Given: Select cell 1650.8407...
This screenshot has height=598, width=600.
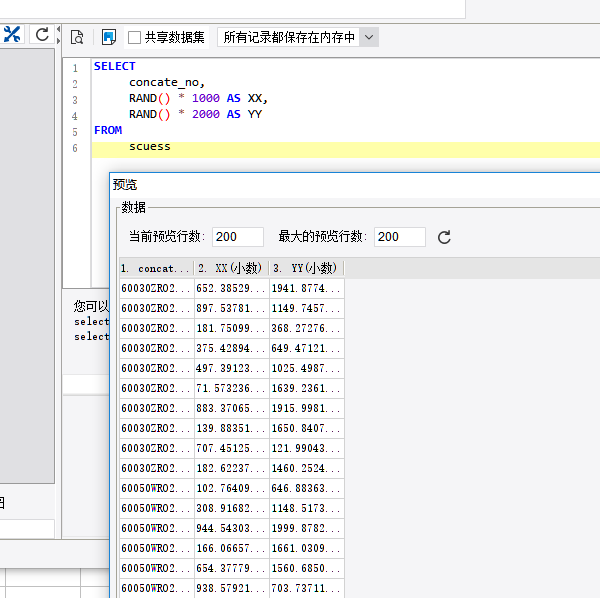Looking at the screenshot, I should 307,429.
